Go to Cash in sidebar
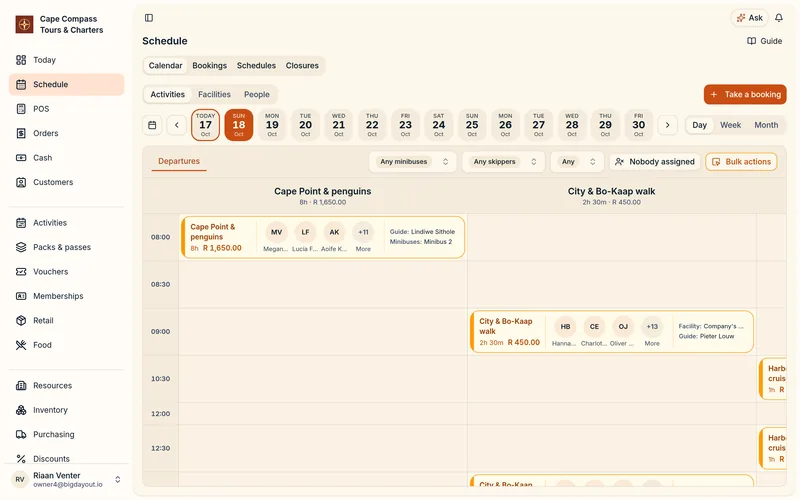 click(66, 158)
